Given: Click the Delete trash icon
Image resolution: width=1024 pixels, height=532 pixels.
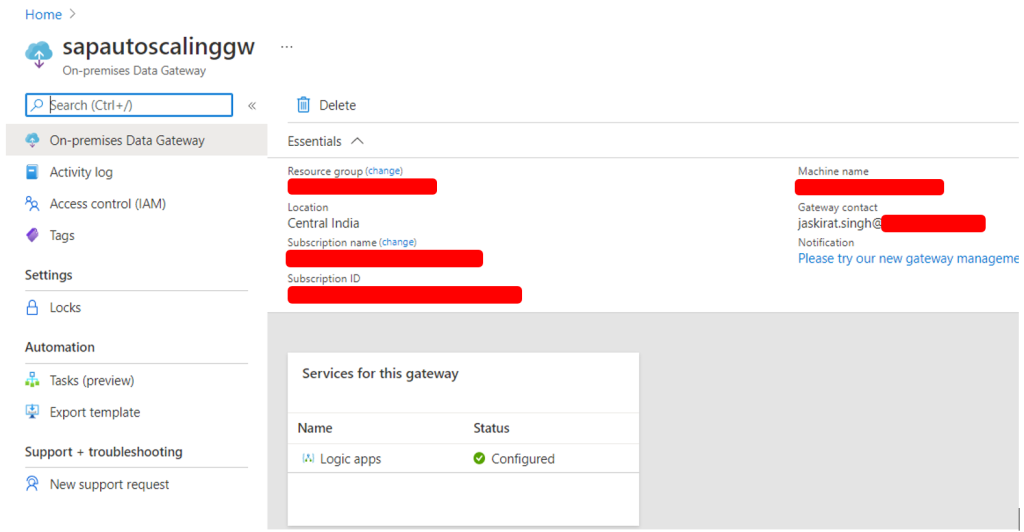Looking at the screenshot, I should click(303, 105).
